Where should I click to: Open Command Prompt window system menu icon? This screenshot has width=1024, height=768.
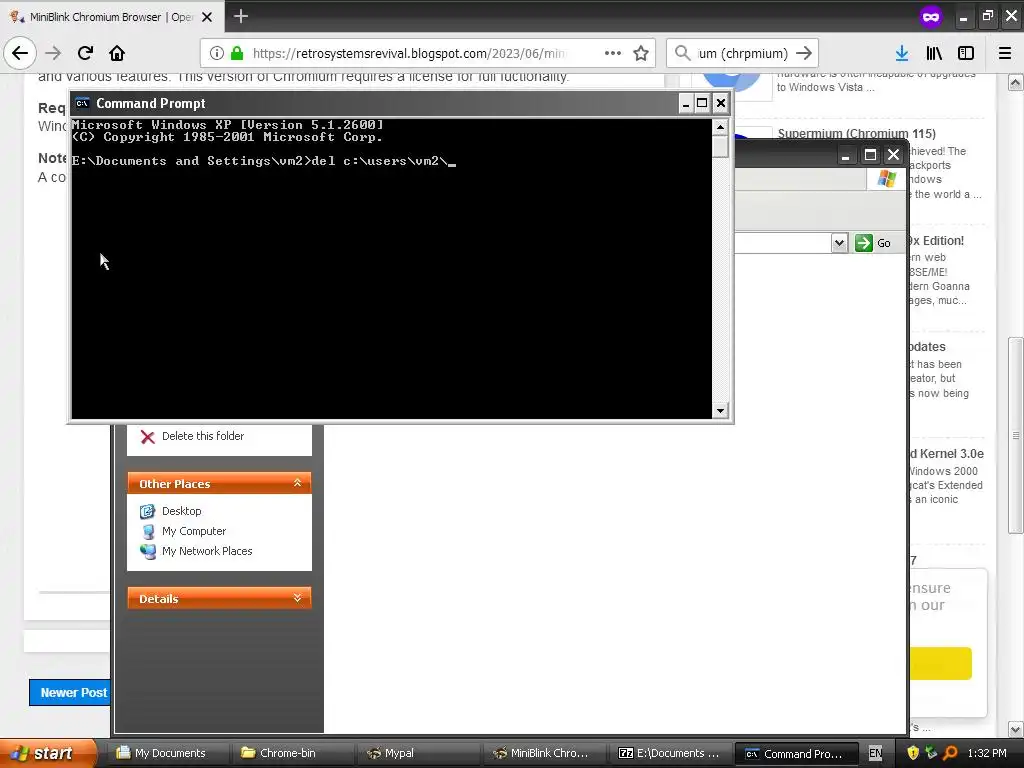[x=82, y=103]
